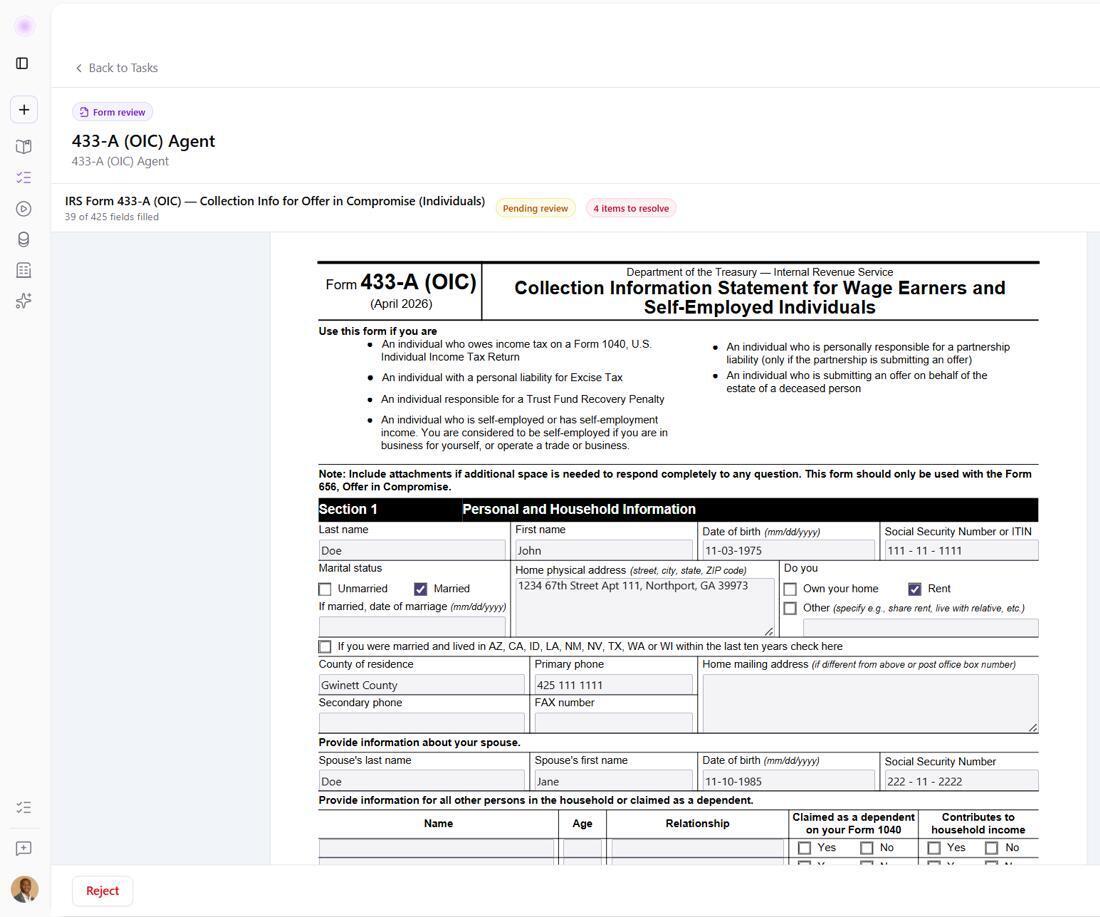The width and height of the screenshot is (1100, 917).
Task: Click the Home mailing address text area
Action: (x=870, y=704)
